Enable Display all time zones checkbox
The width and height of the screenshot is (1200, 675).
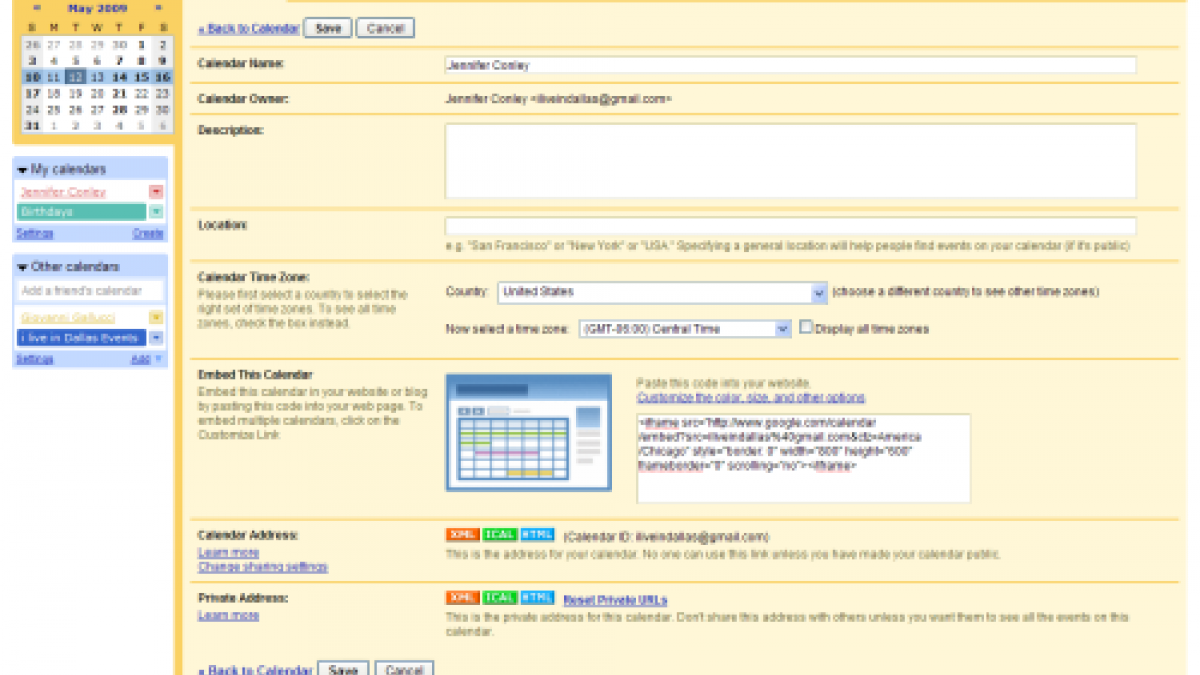(x=806, y=328)
